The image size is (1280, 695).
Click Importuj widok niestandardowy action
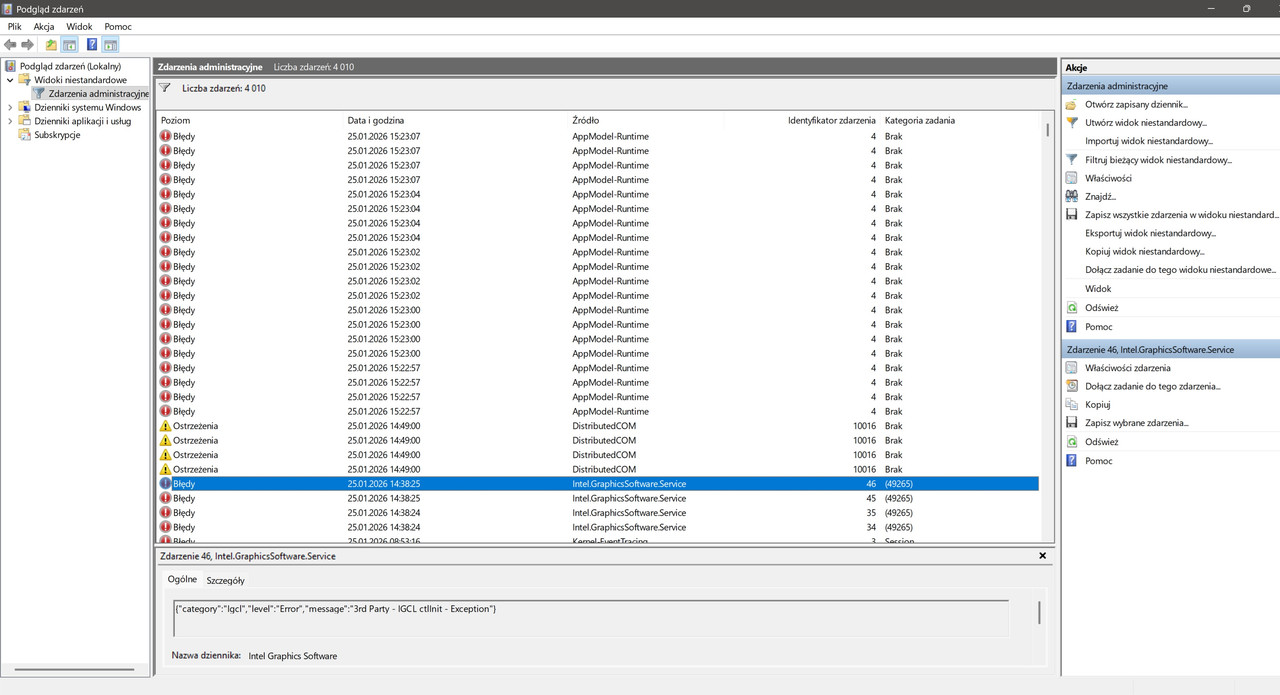(1148, 141)
